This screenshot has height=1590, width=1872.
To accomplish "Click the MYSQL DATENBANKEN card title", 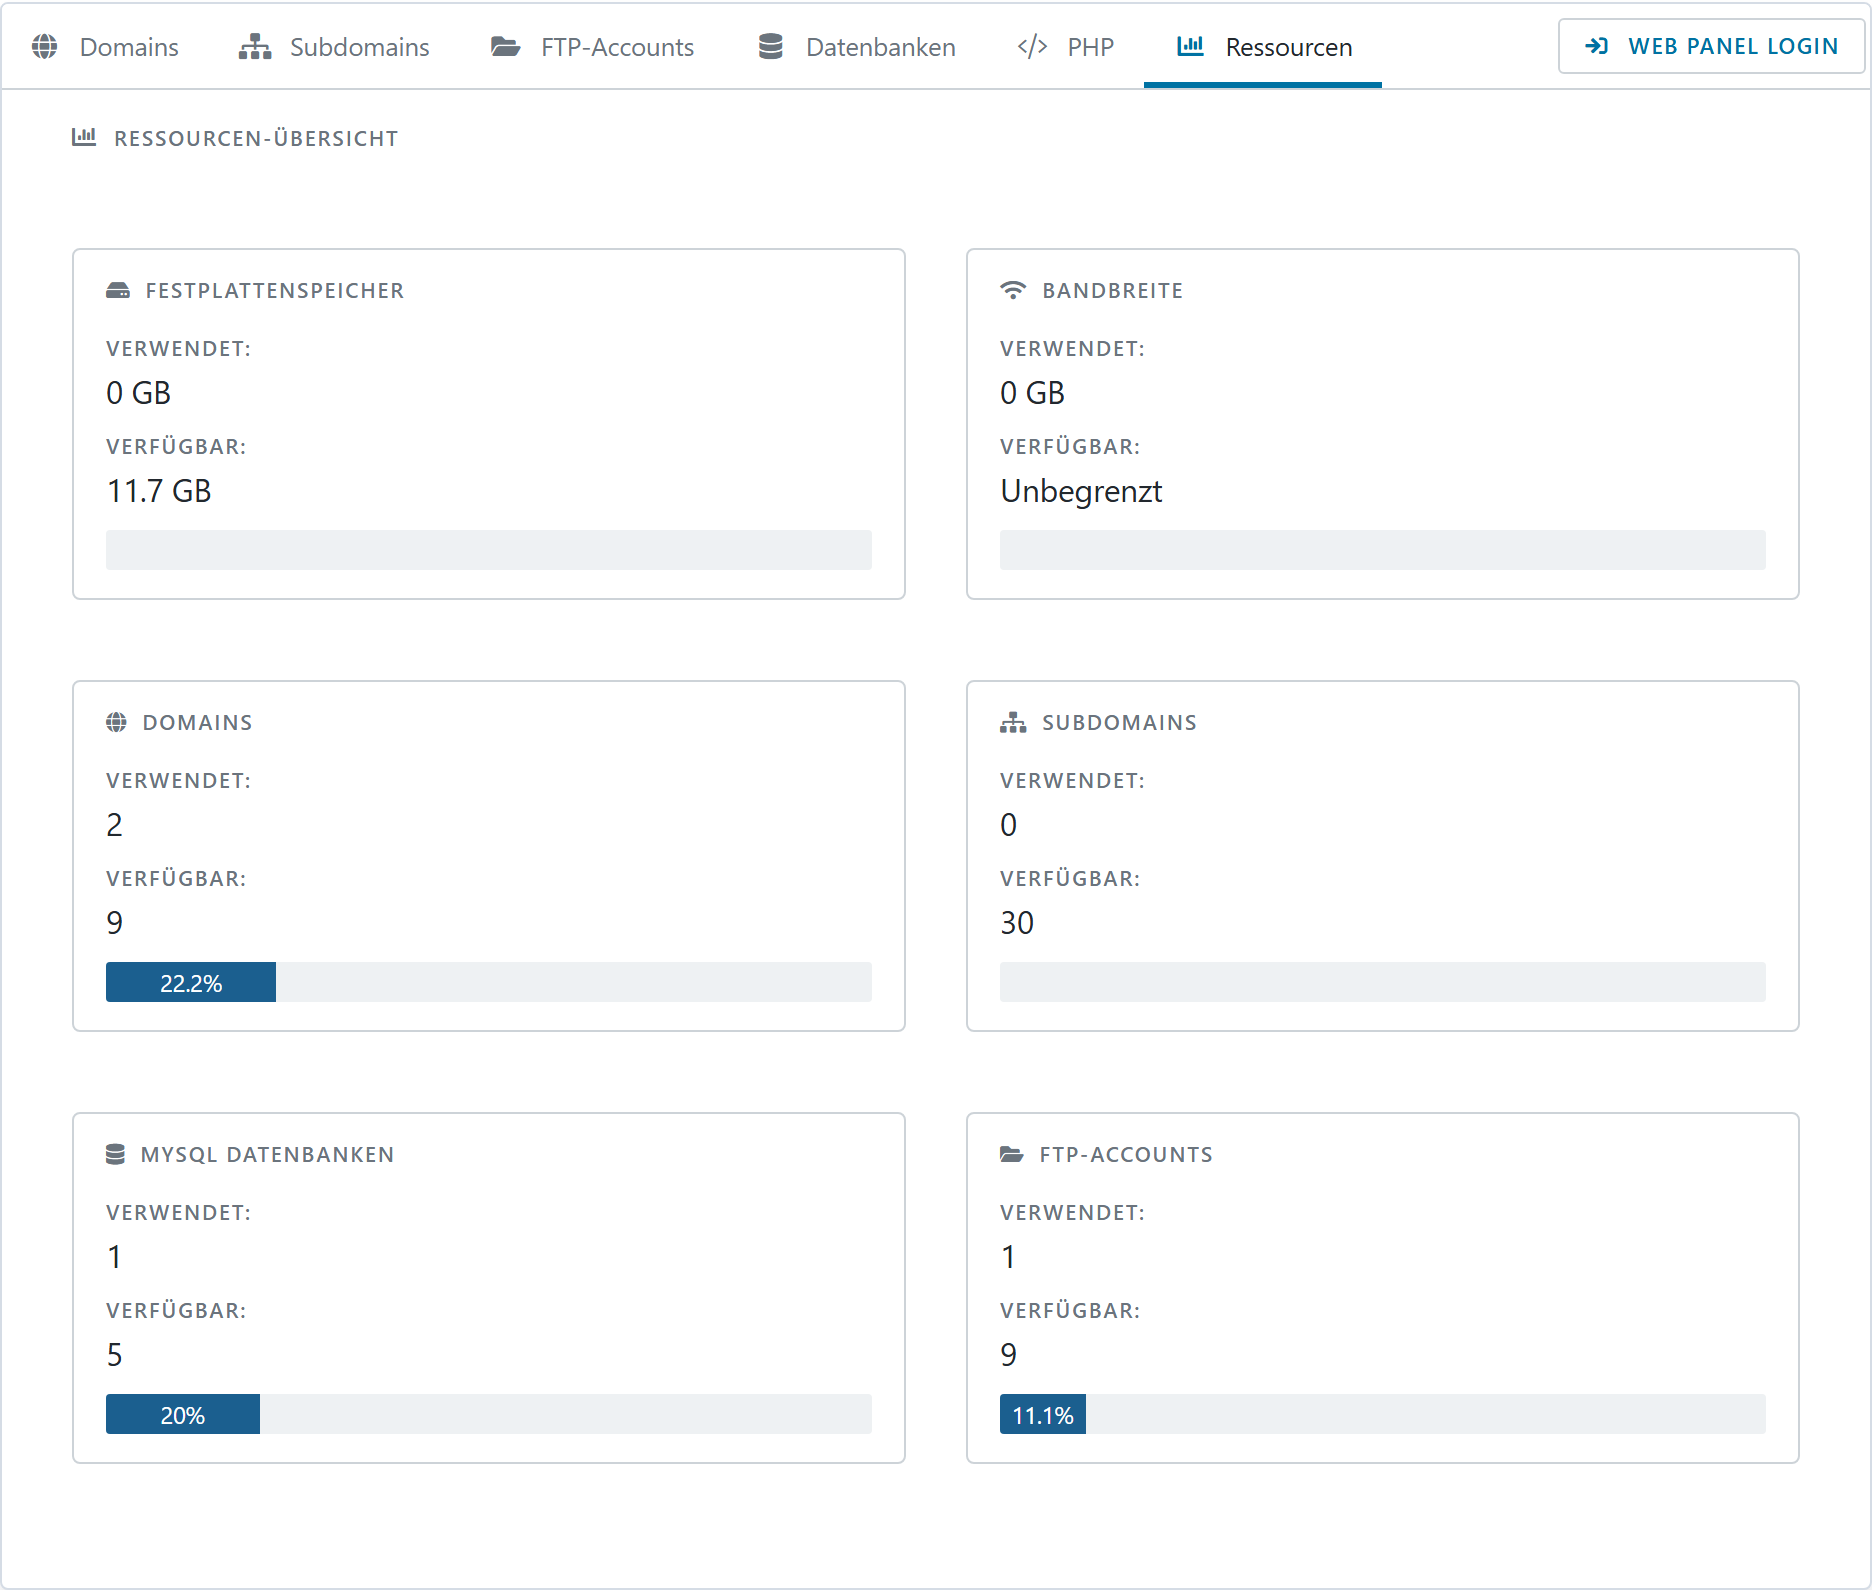I will [x=268, y=1155].
